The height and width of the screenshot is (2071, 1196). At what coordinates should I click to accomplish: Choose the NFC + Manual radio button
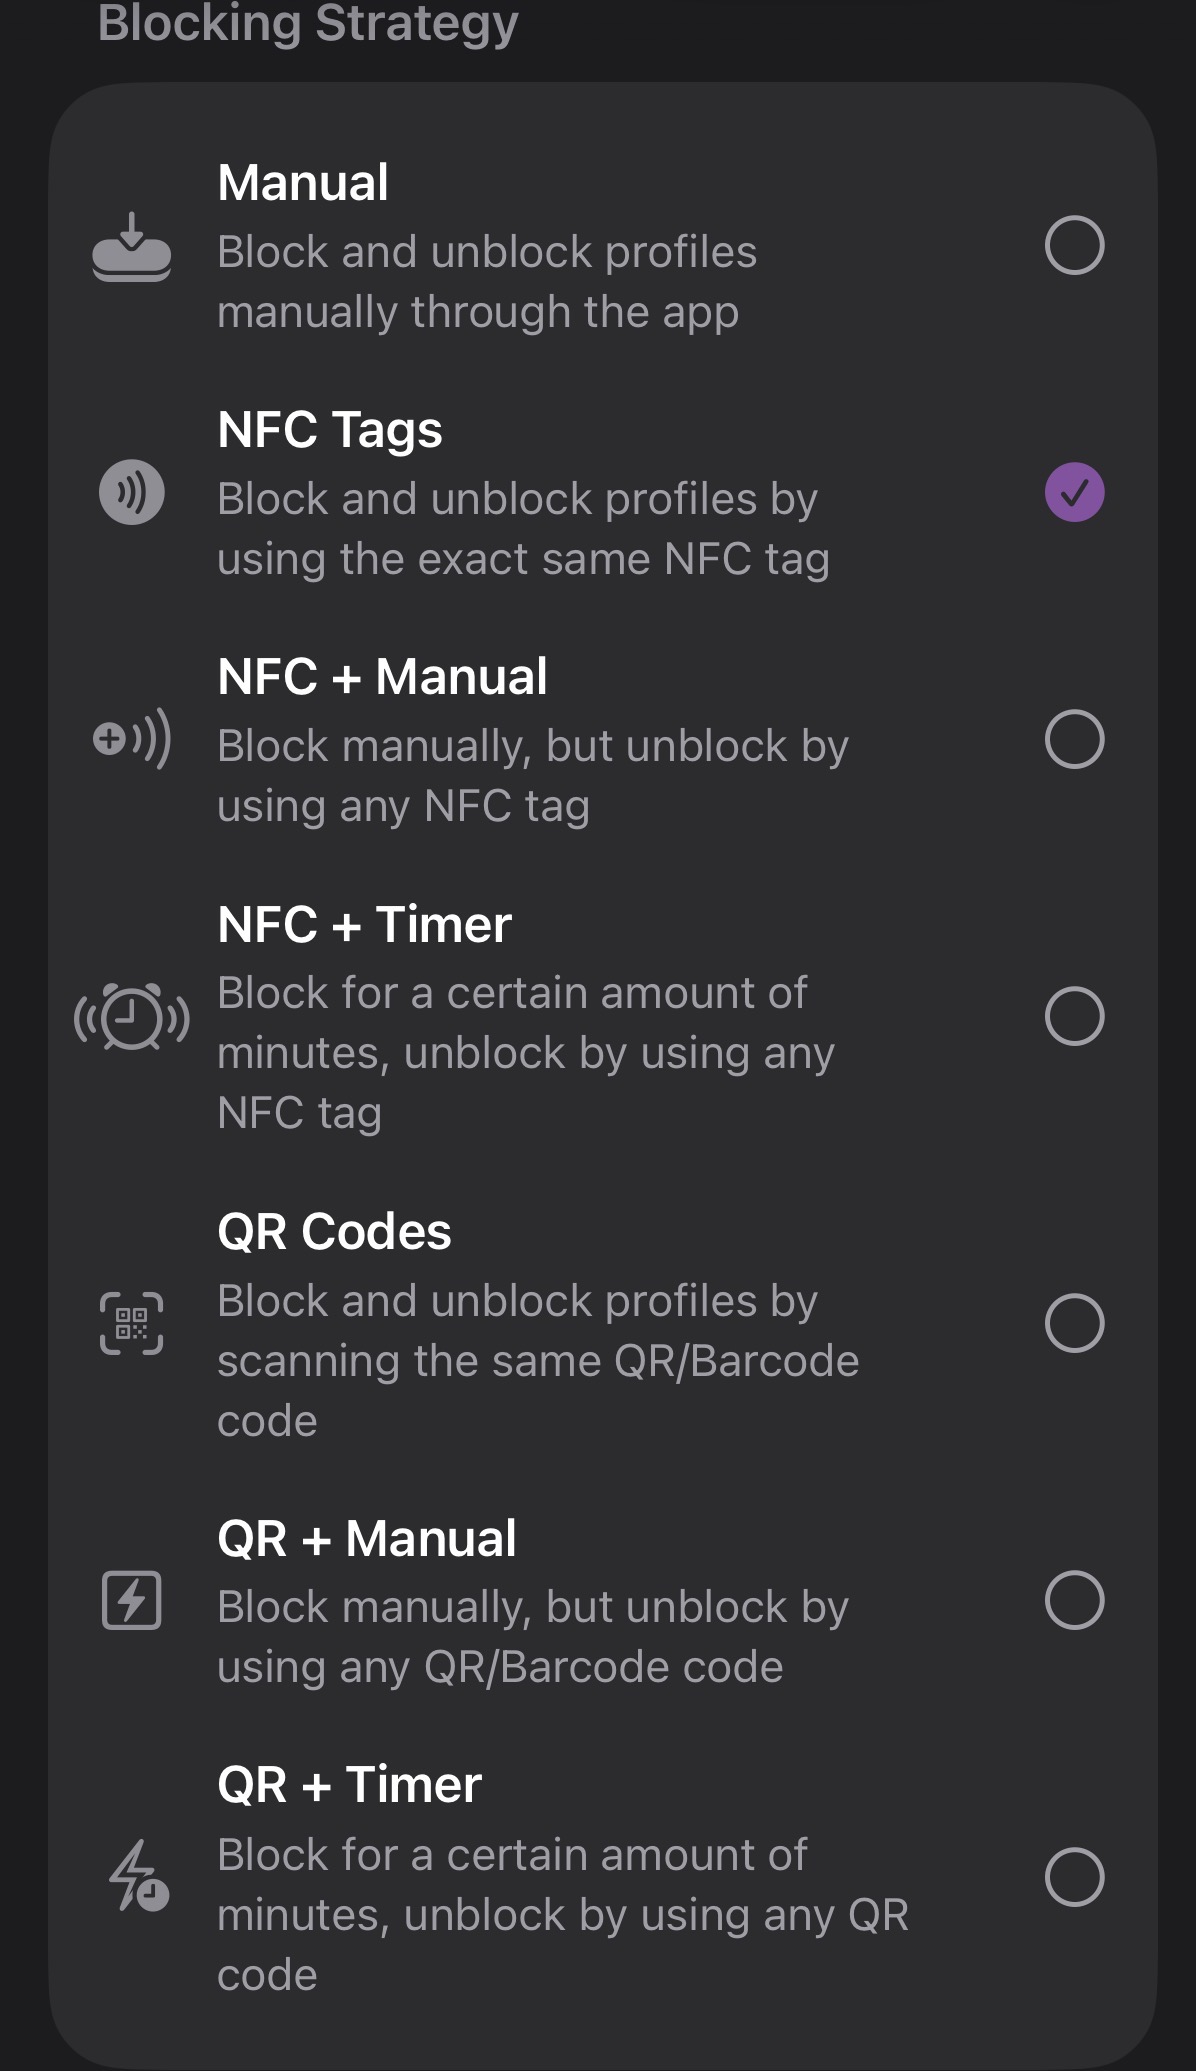click(x=1074, y=740)
